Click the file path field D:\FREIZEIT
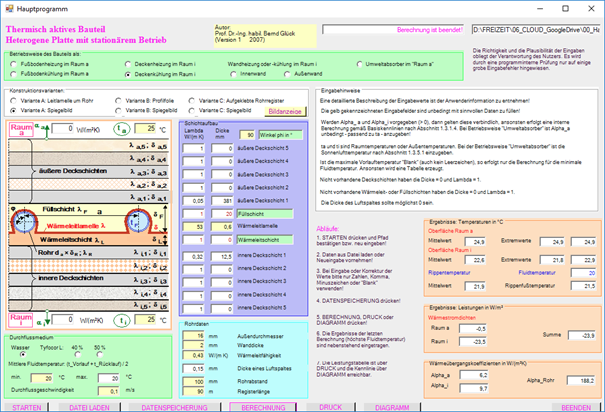605x412 pixels. click(536, 30)
